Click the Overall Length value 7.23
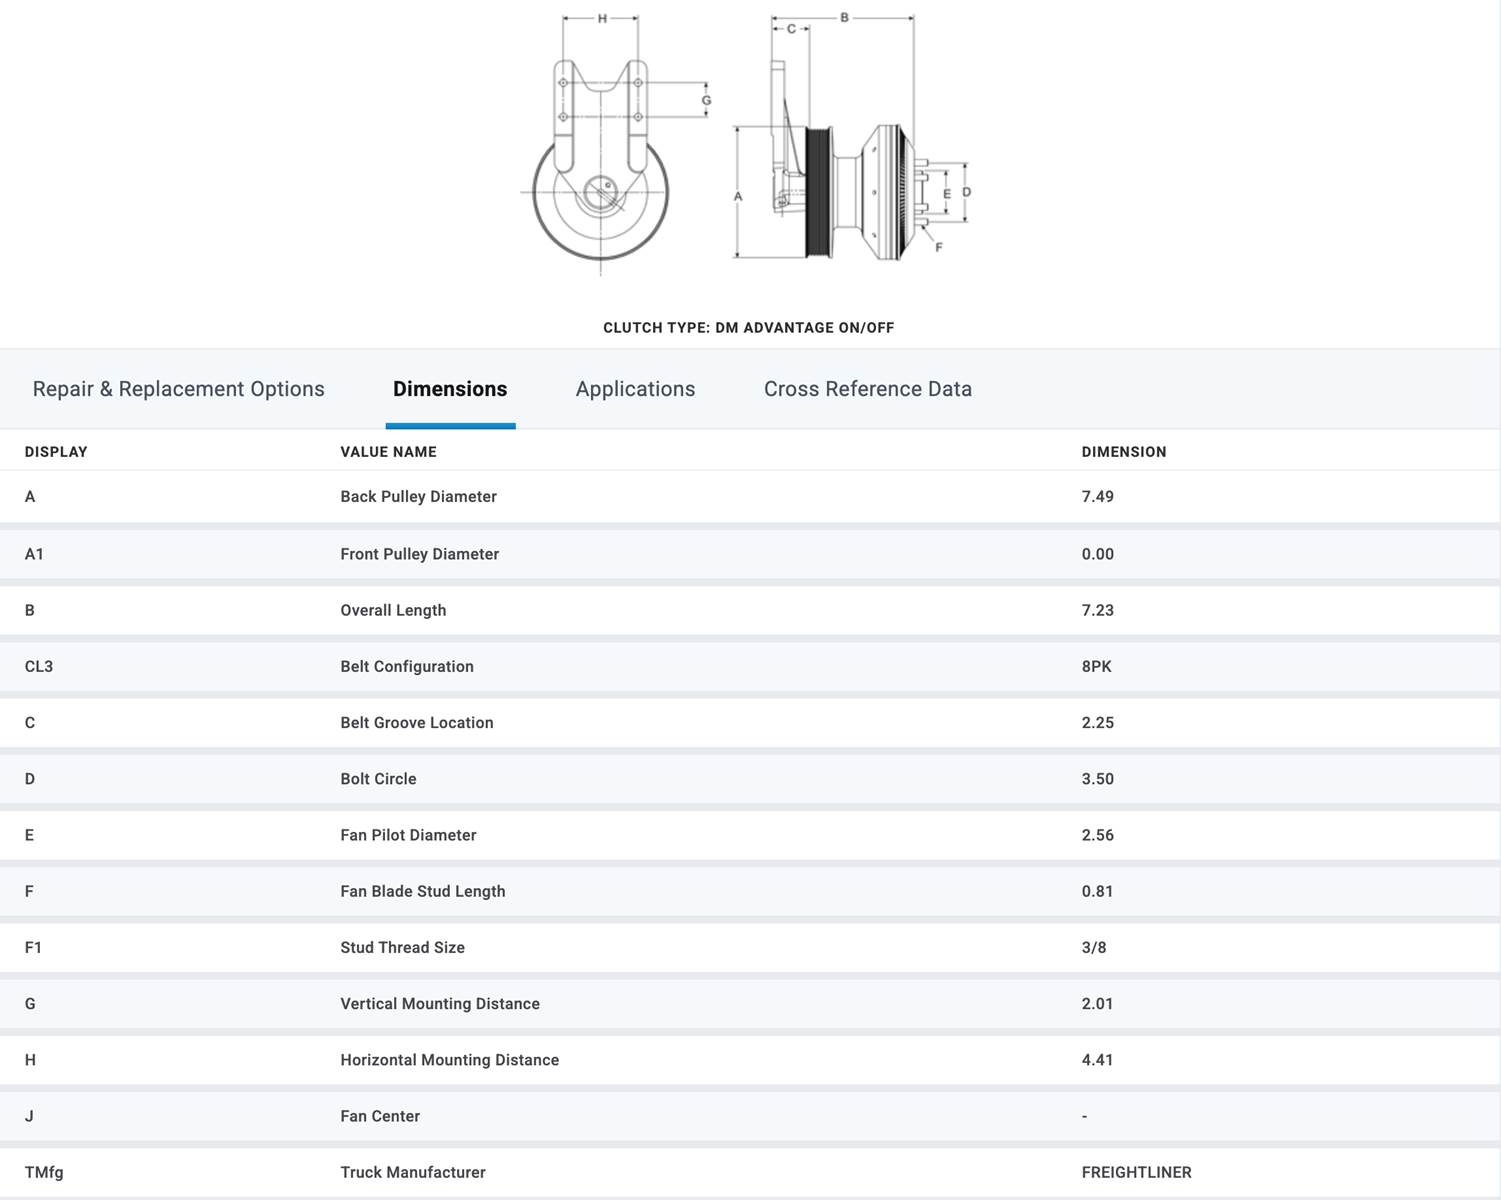 (1097, 610)
